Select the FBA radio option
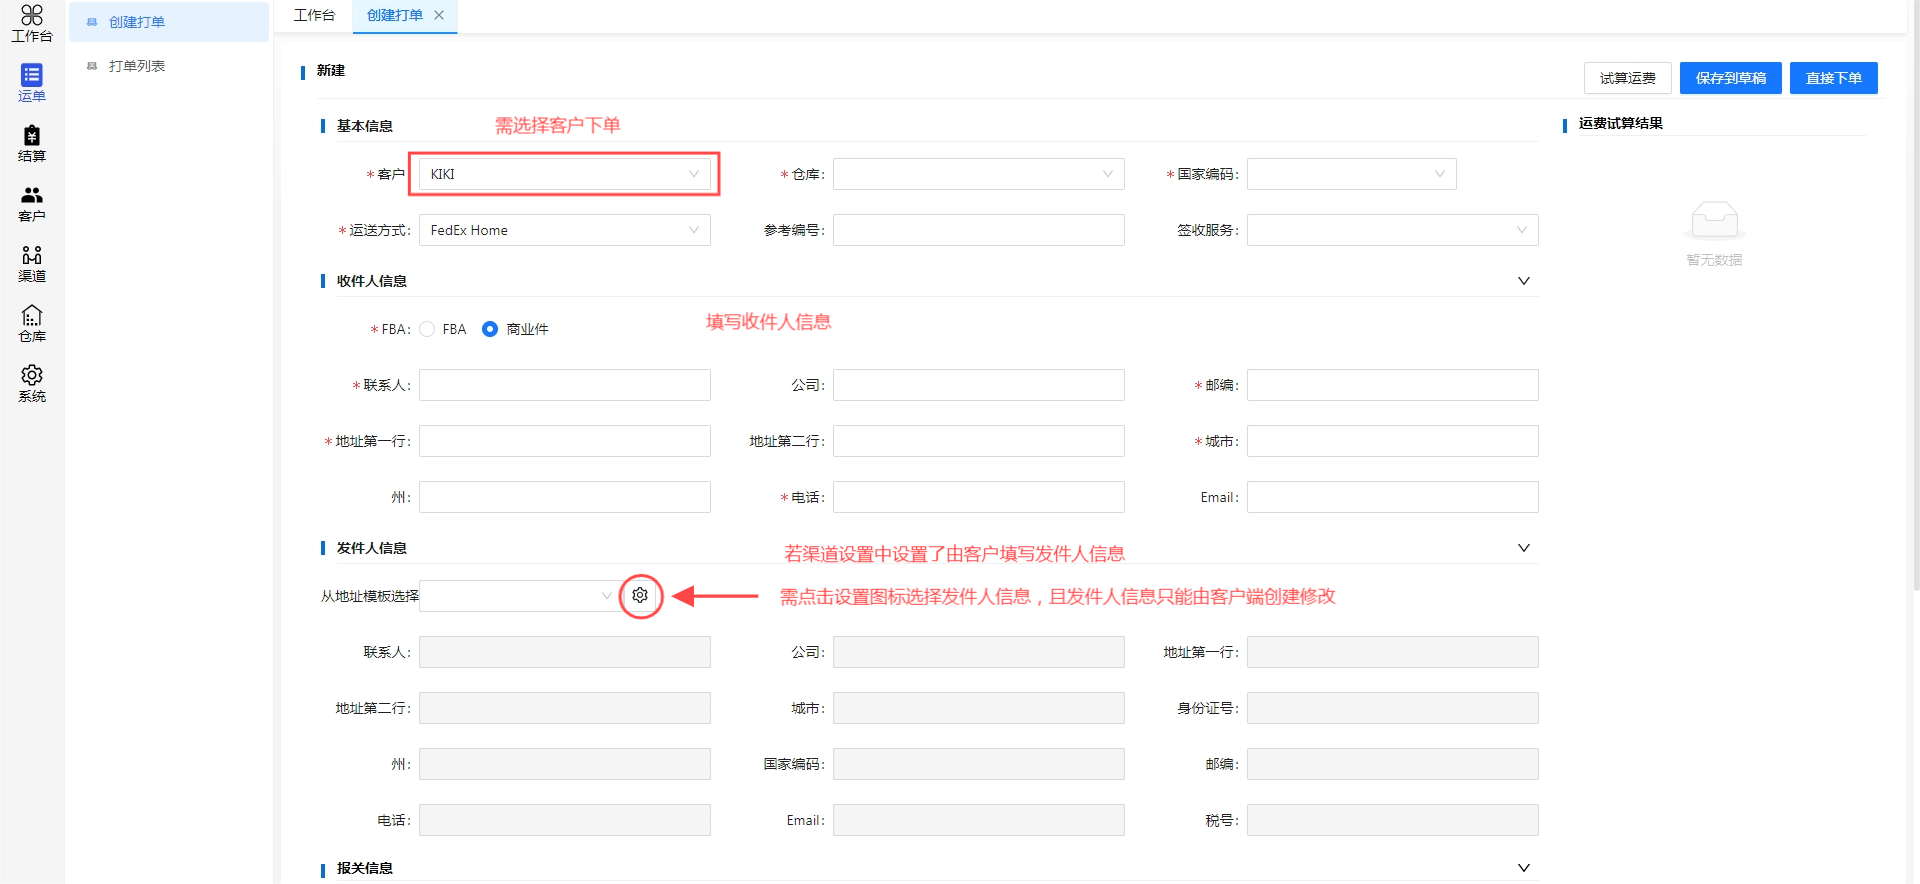 pyautogui.click(x=428, y=329)
